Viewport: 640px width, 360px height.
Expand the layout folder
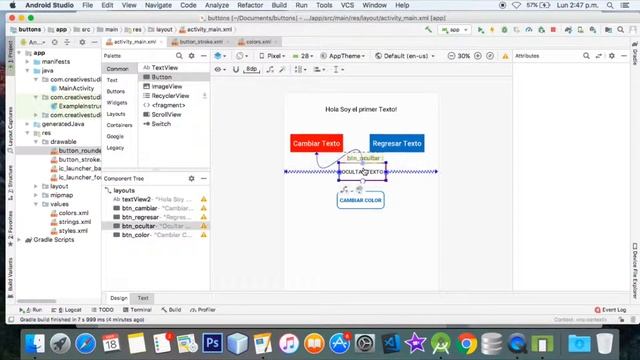[36, 186]
